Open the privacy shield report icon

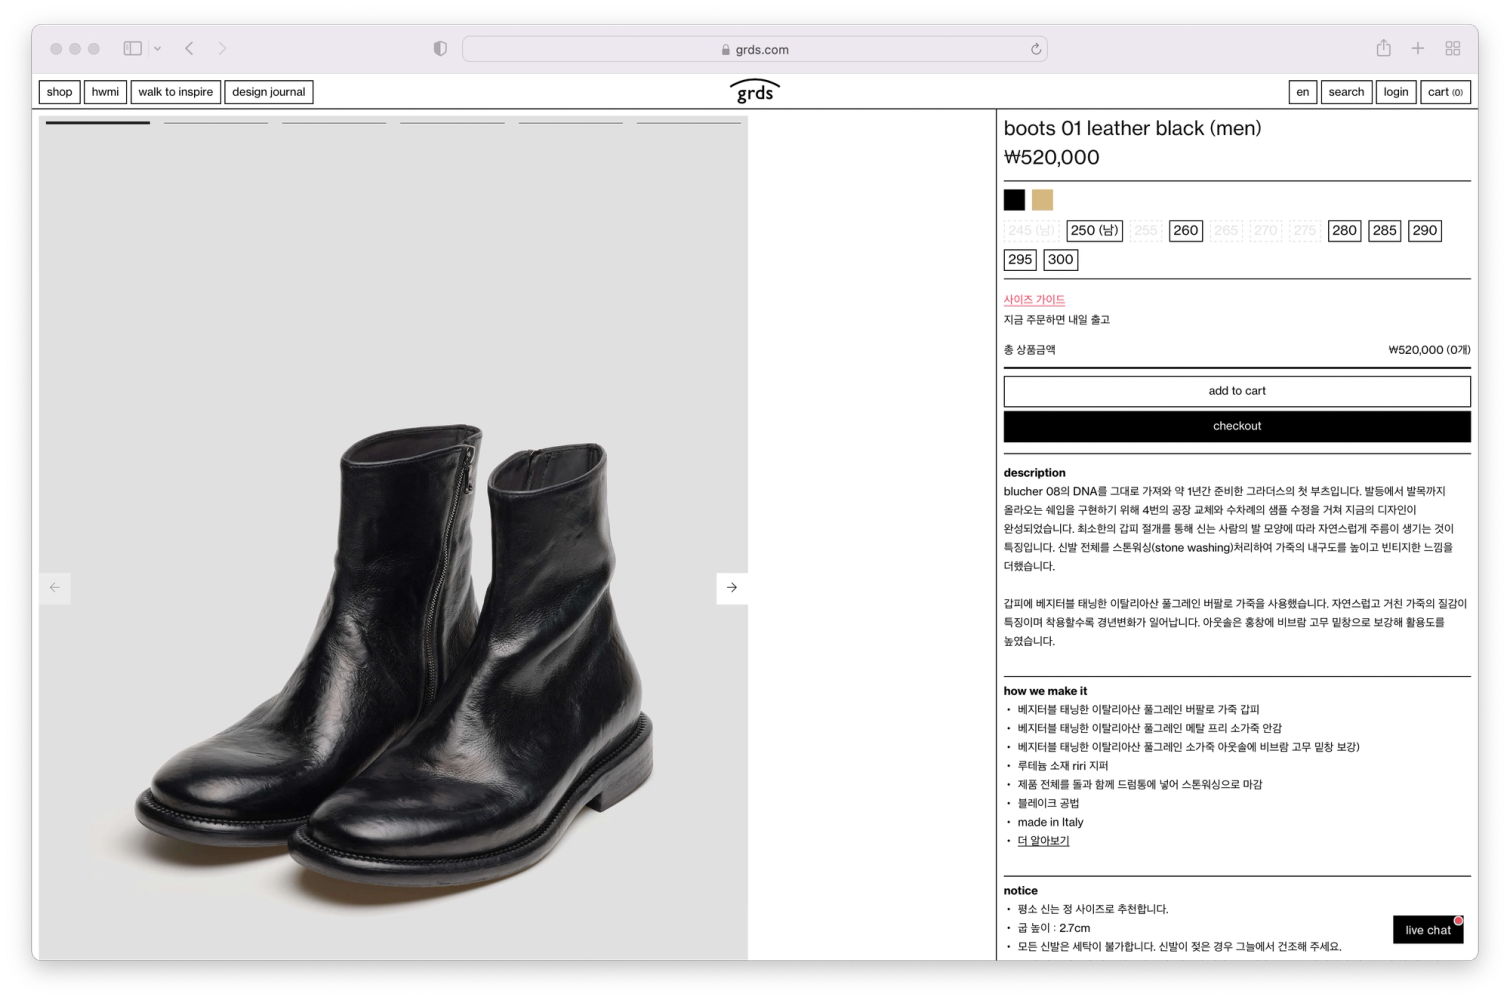[x=440, y=48]
